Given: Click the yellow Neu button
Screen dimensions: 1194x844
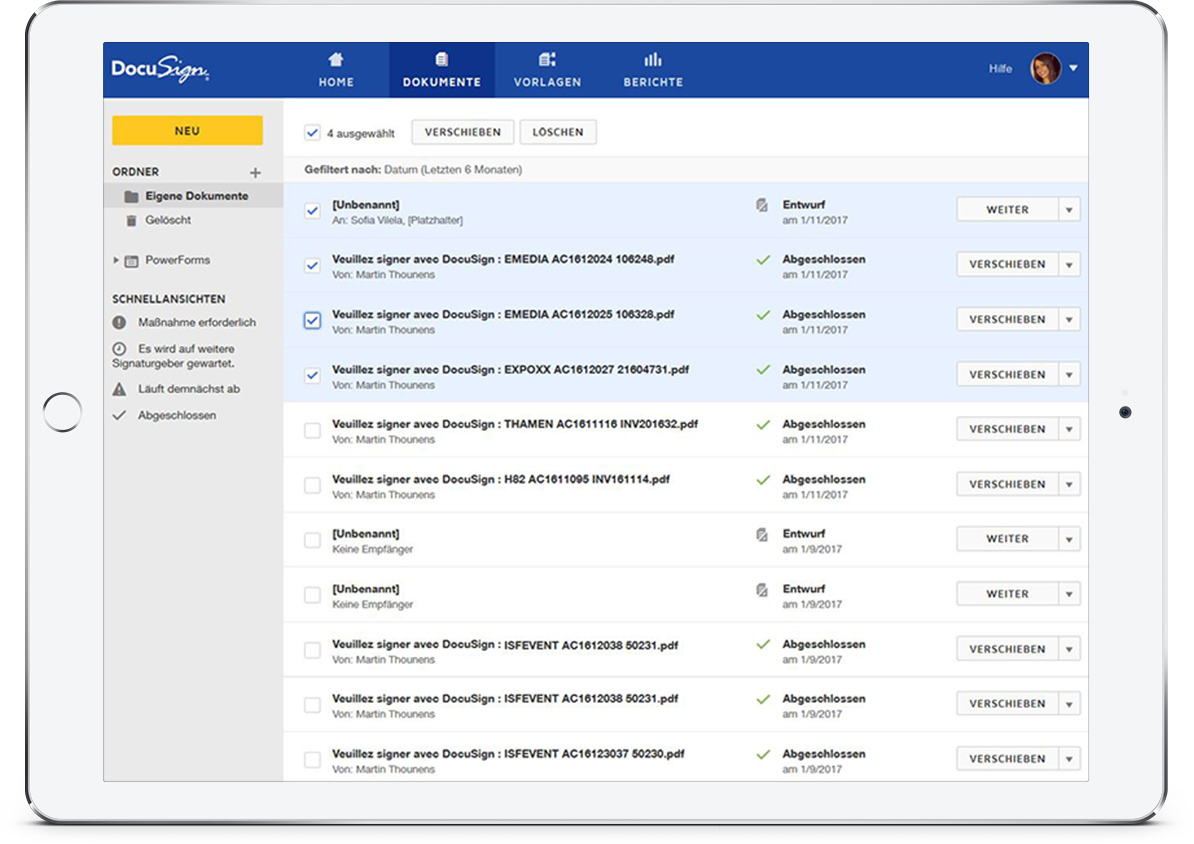Looking at the screenshot, I should pos(187,131).
